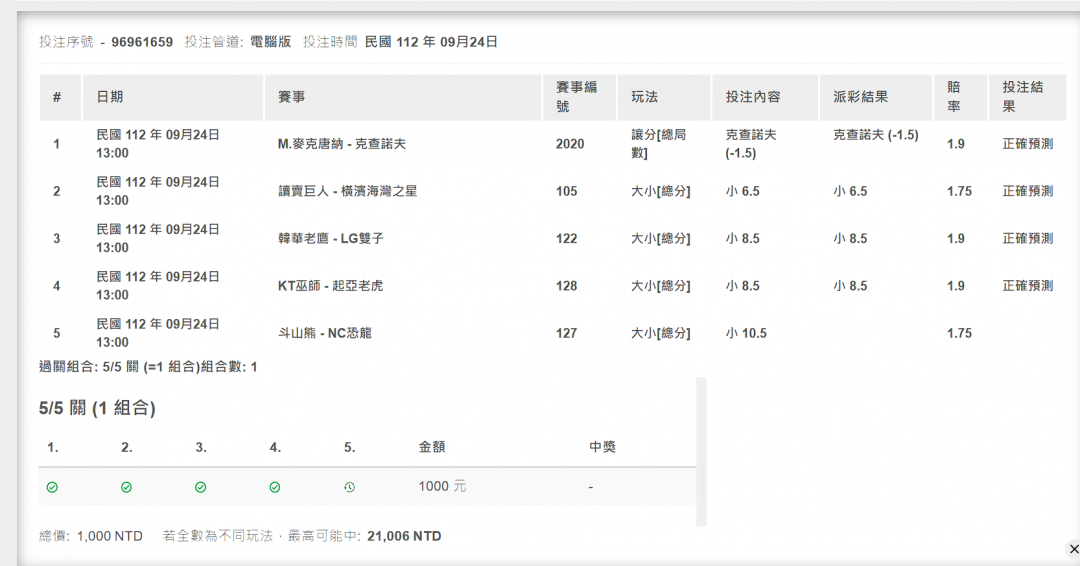Select bet serial number 96961659
This screenshot has width=1080, height=566.
pos(142,42)
